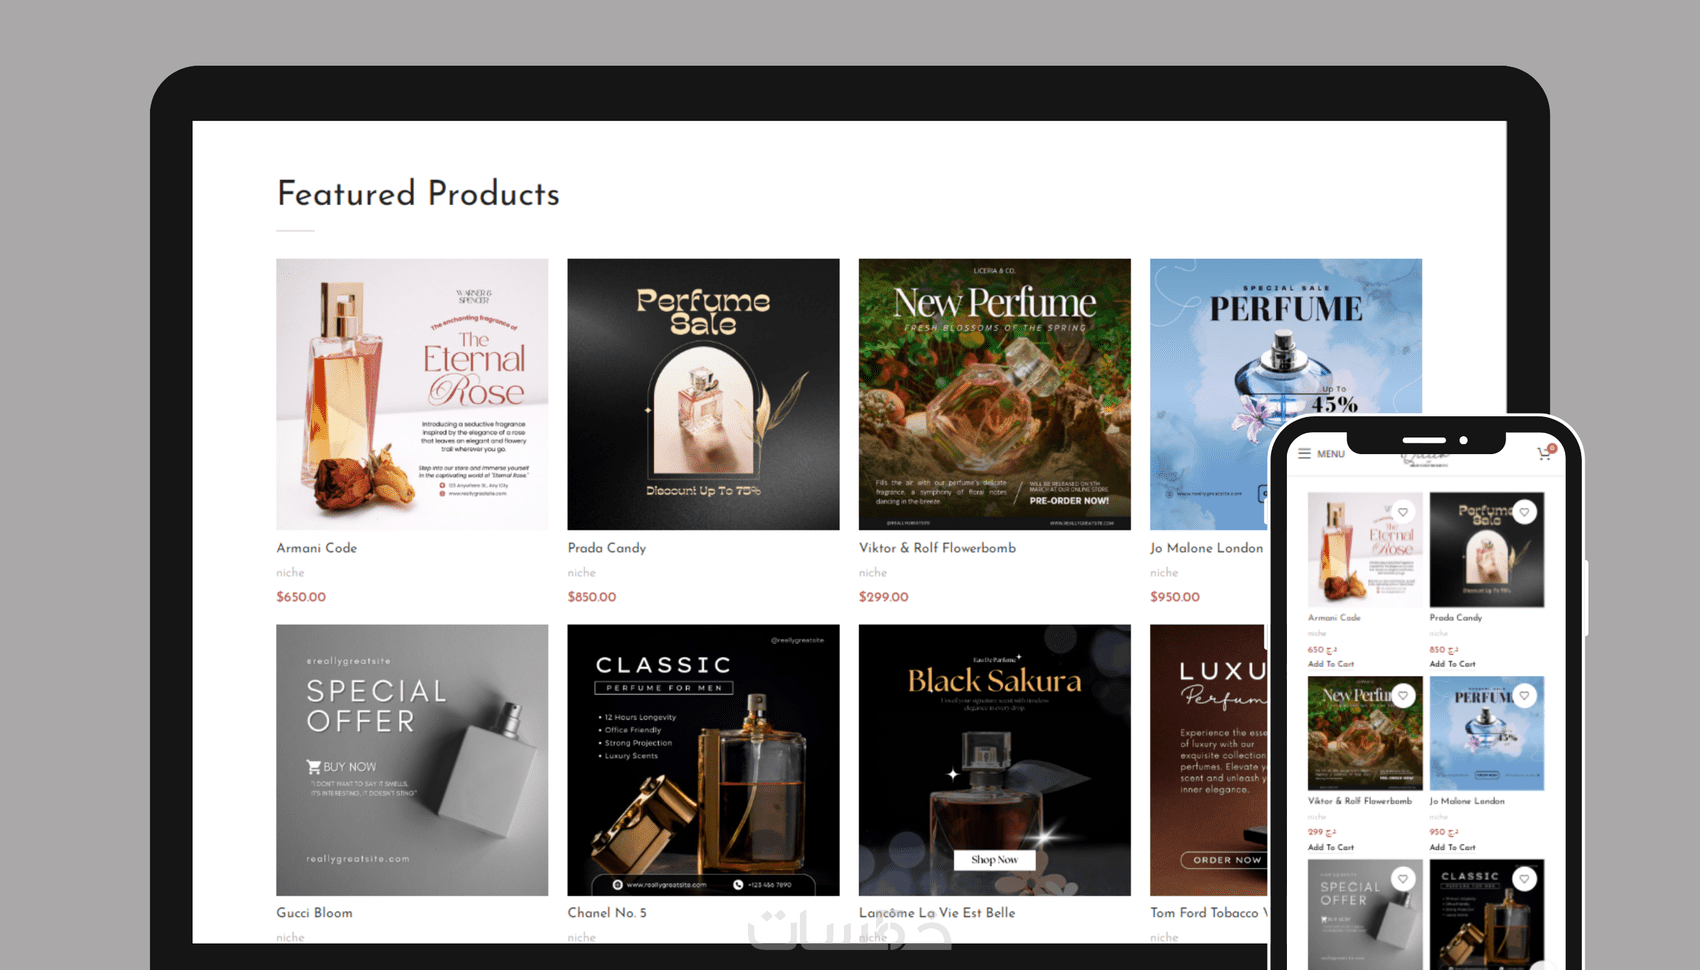Open the grey Special Offer image on tablet
Screen dimensions: 1700x970
pyautogui.click(x=412, y=760)
